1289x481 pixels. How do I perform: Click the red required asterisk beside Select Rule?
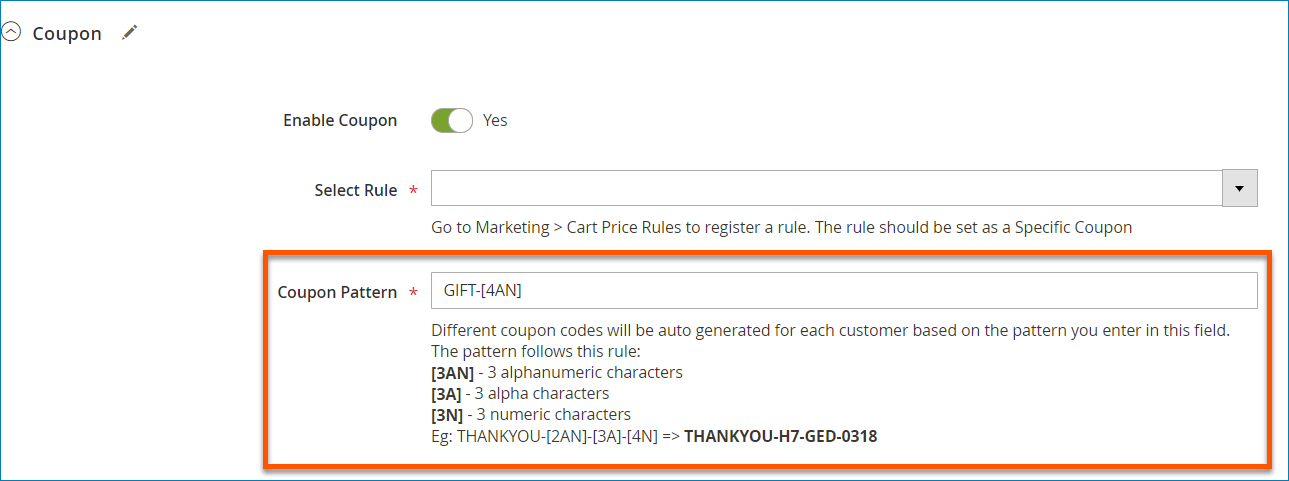click(413, 190)
